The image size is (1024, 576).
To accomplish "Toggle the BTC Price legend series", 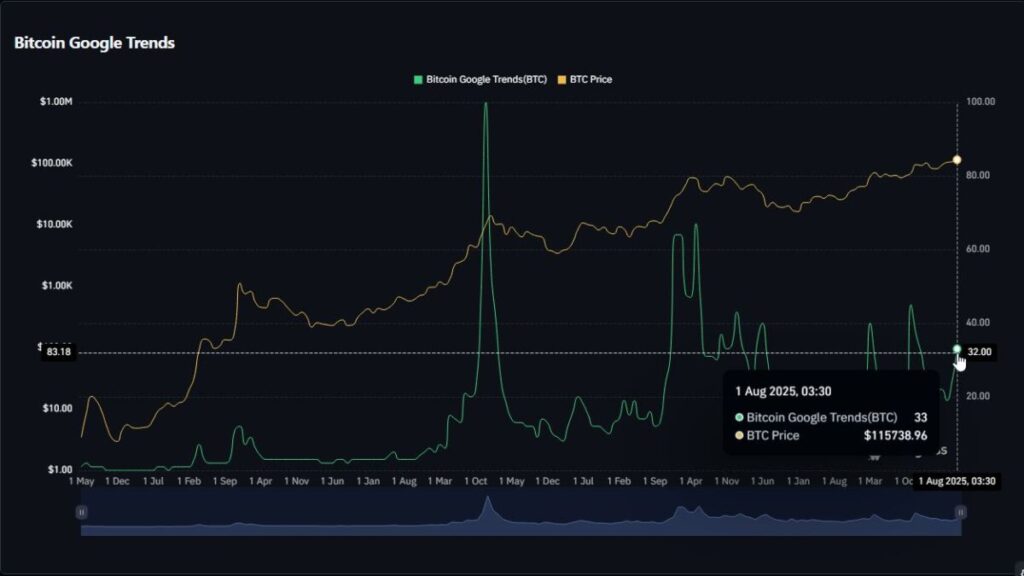I will pos(585,80).
